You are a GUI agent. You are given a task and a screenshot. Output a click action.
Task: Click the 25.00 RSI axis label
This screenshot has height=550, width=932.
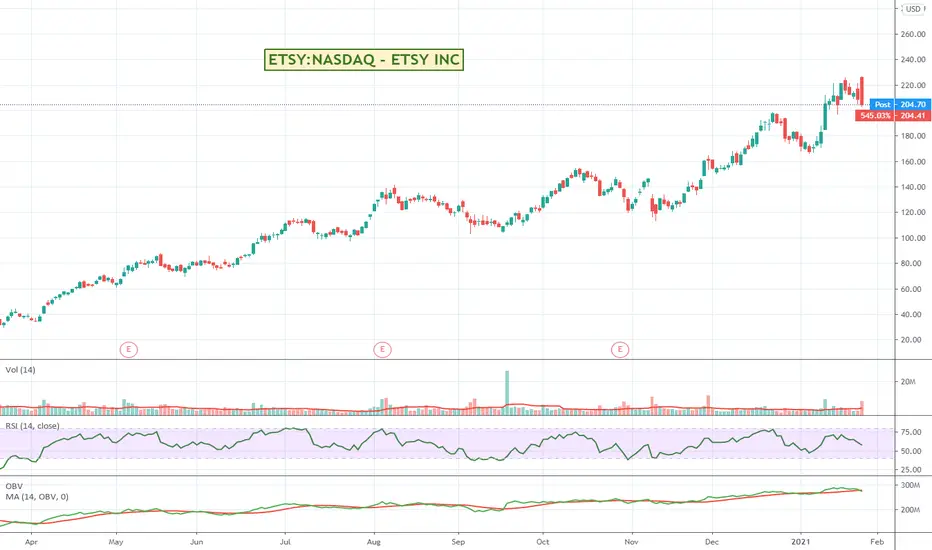click(x=912, y=470)
